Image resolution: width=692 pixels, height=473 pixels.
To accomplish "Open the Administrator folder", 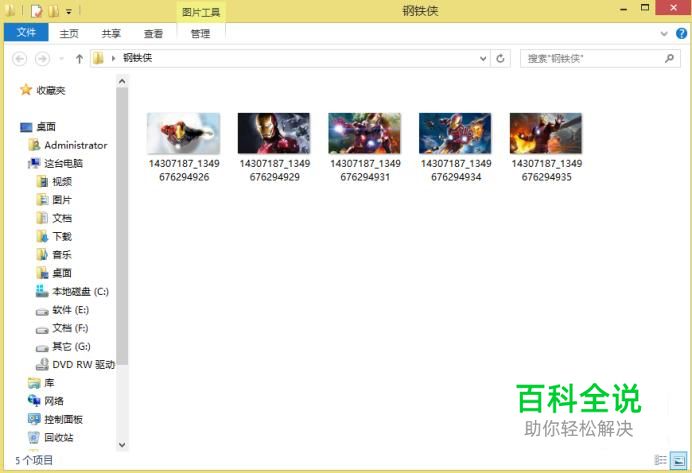I will tap(76, 145).
